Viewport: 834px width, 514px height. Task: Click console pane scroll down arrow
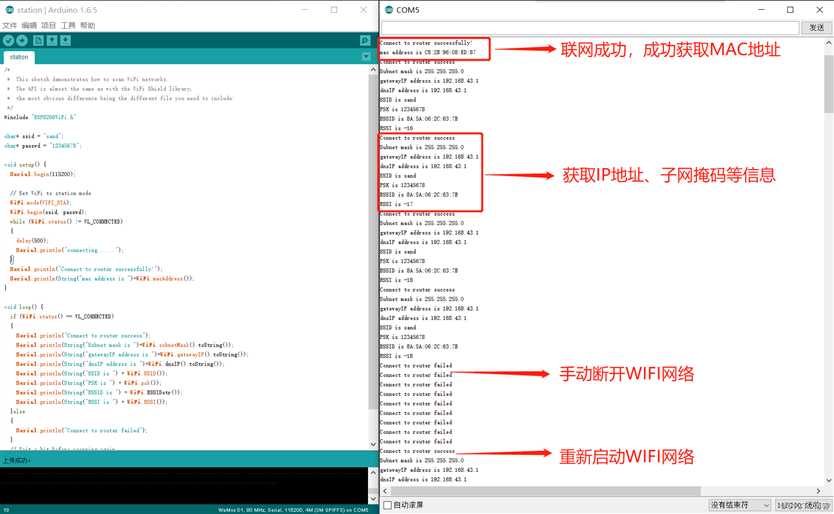point(373,499)
